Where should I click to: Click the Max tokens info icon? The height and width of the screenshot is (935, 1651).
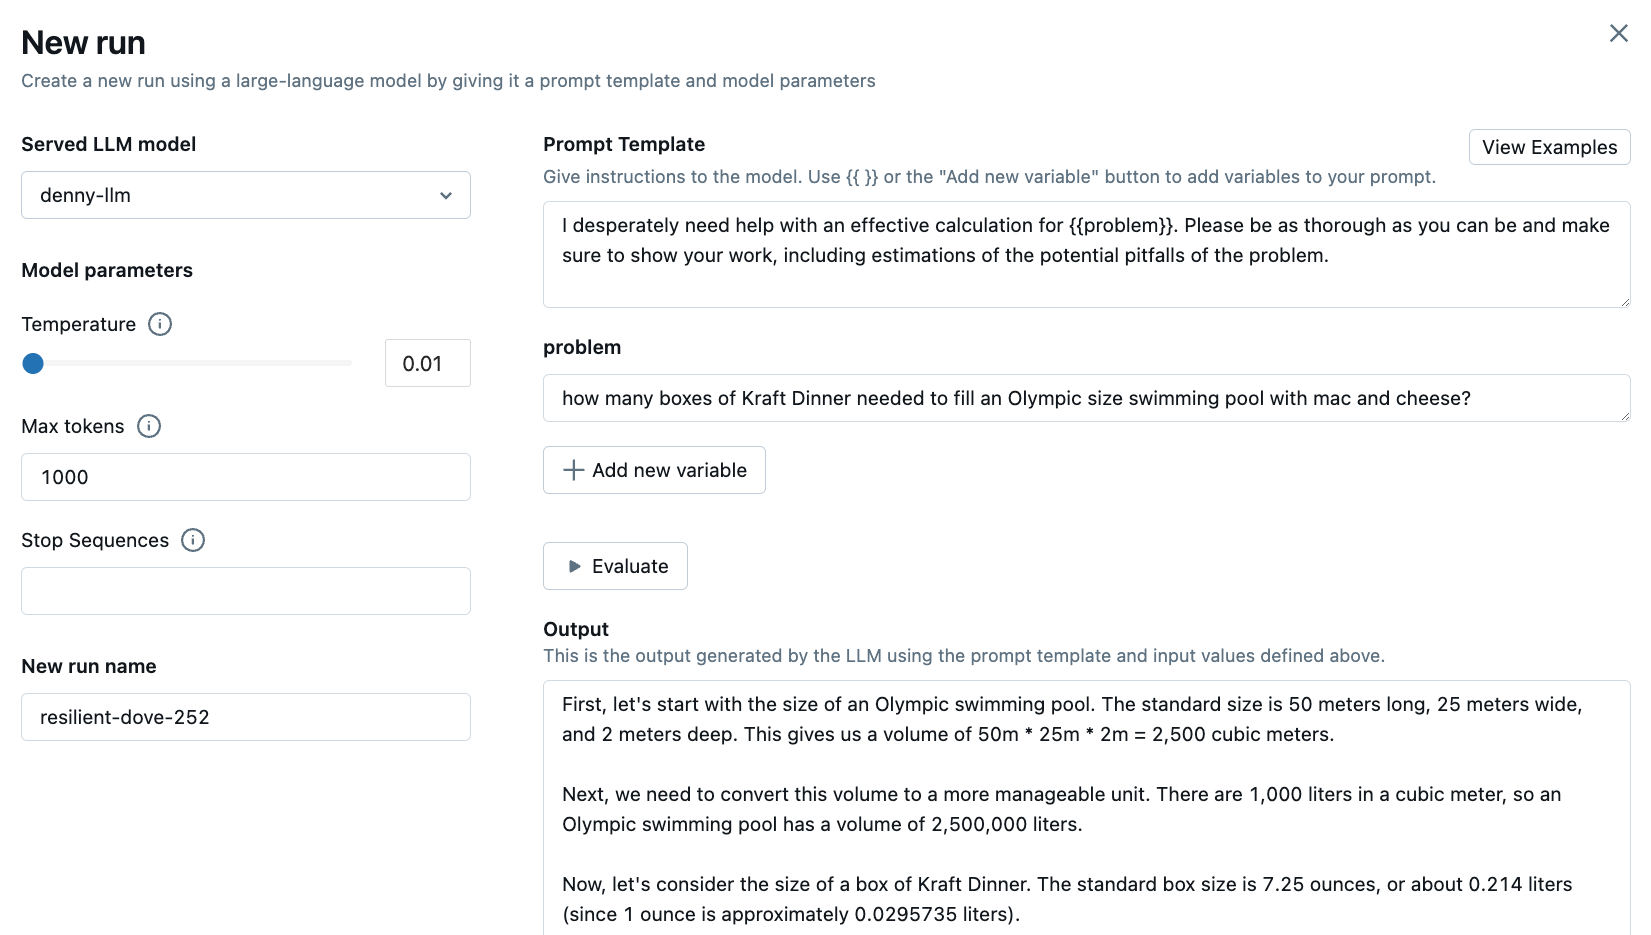[x=149, y=426]
